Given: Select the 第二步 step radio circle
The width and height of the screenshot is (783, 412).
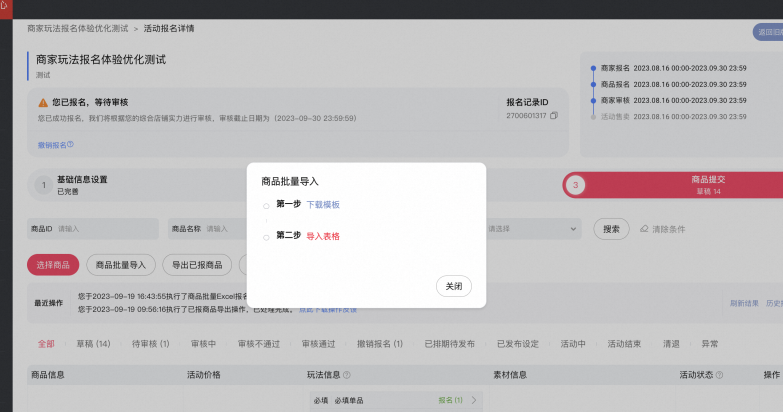Looking at the screenshot, I should [266, 237].
